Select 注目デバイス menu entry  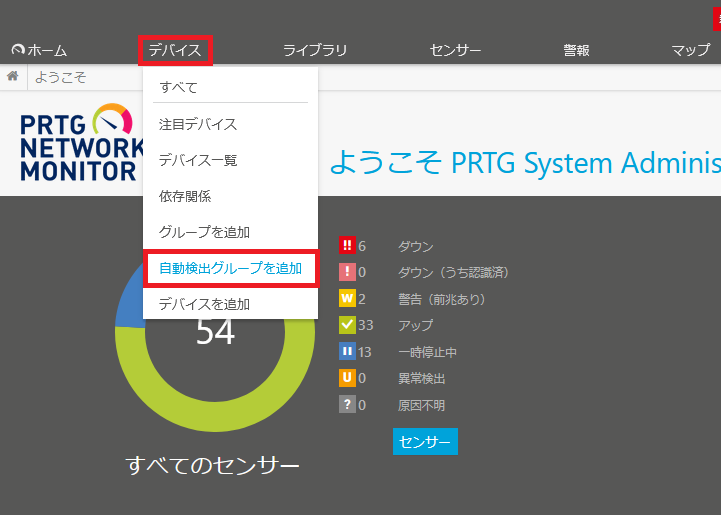tap(230, 124)
